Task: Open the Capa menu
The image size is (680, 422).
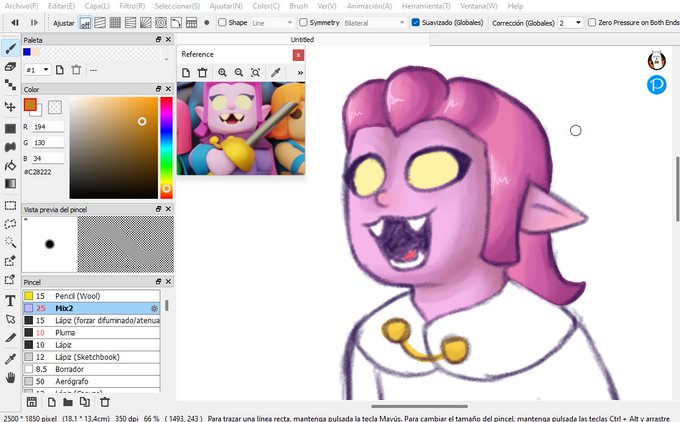Action: (97, 6)
